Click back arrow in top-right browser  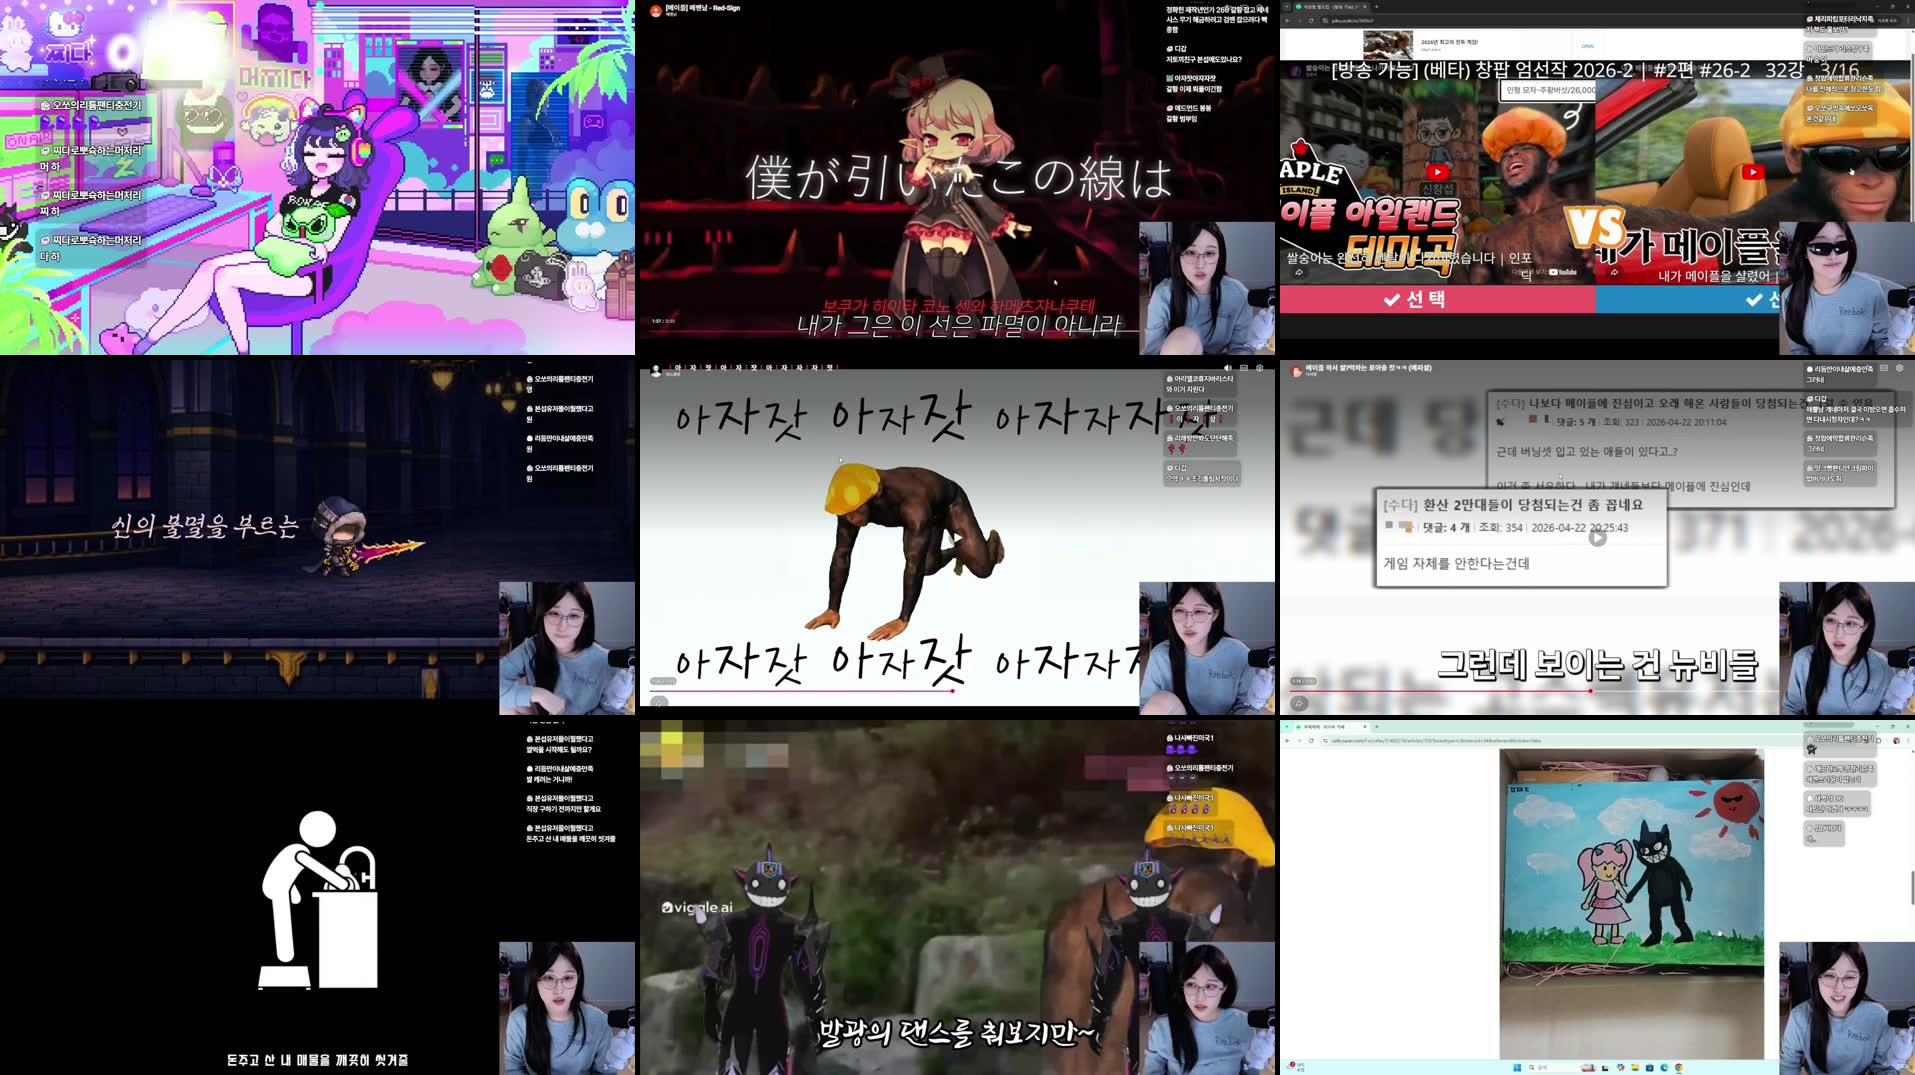click(1287, 20)
